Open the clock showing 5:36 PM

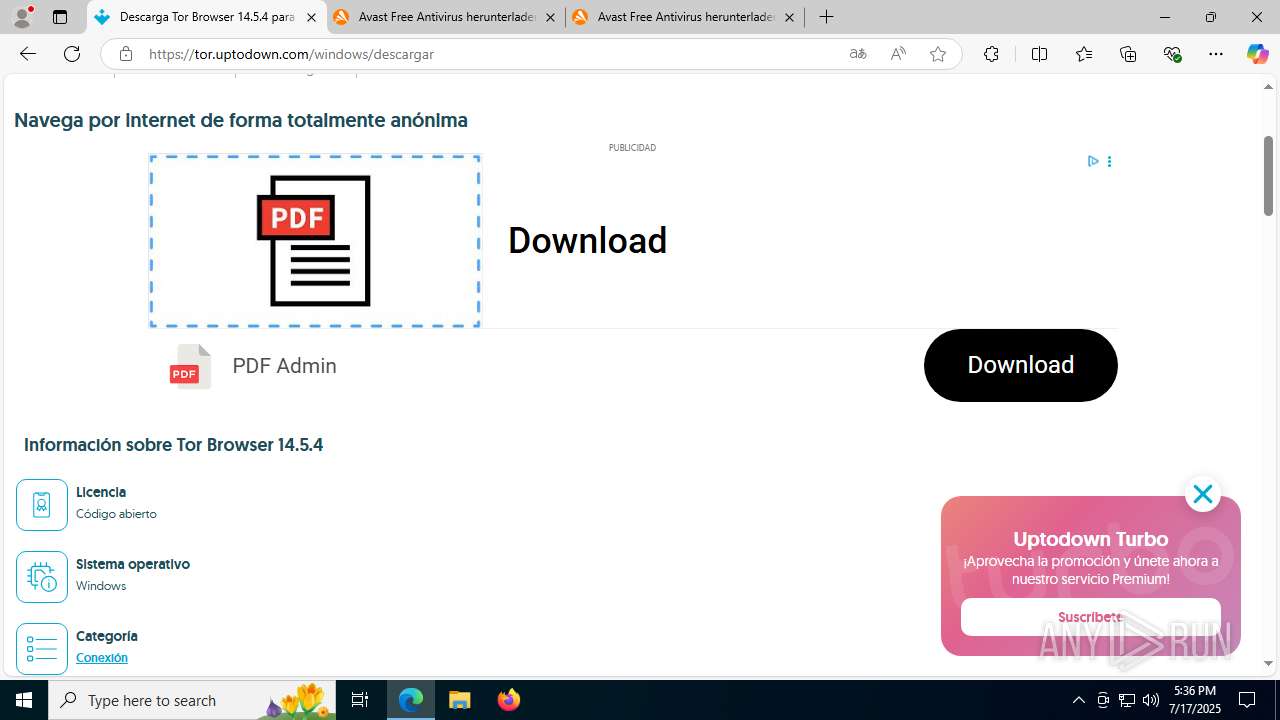point(1196,700)
